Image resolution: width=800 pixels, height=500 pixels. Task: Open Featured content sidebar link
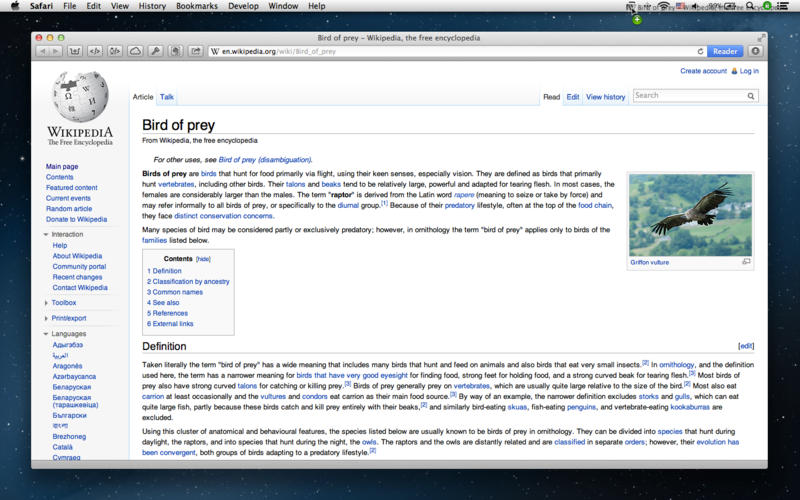71,188
